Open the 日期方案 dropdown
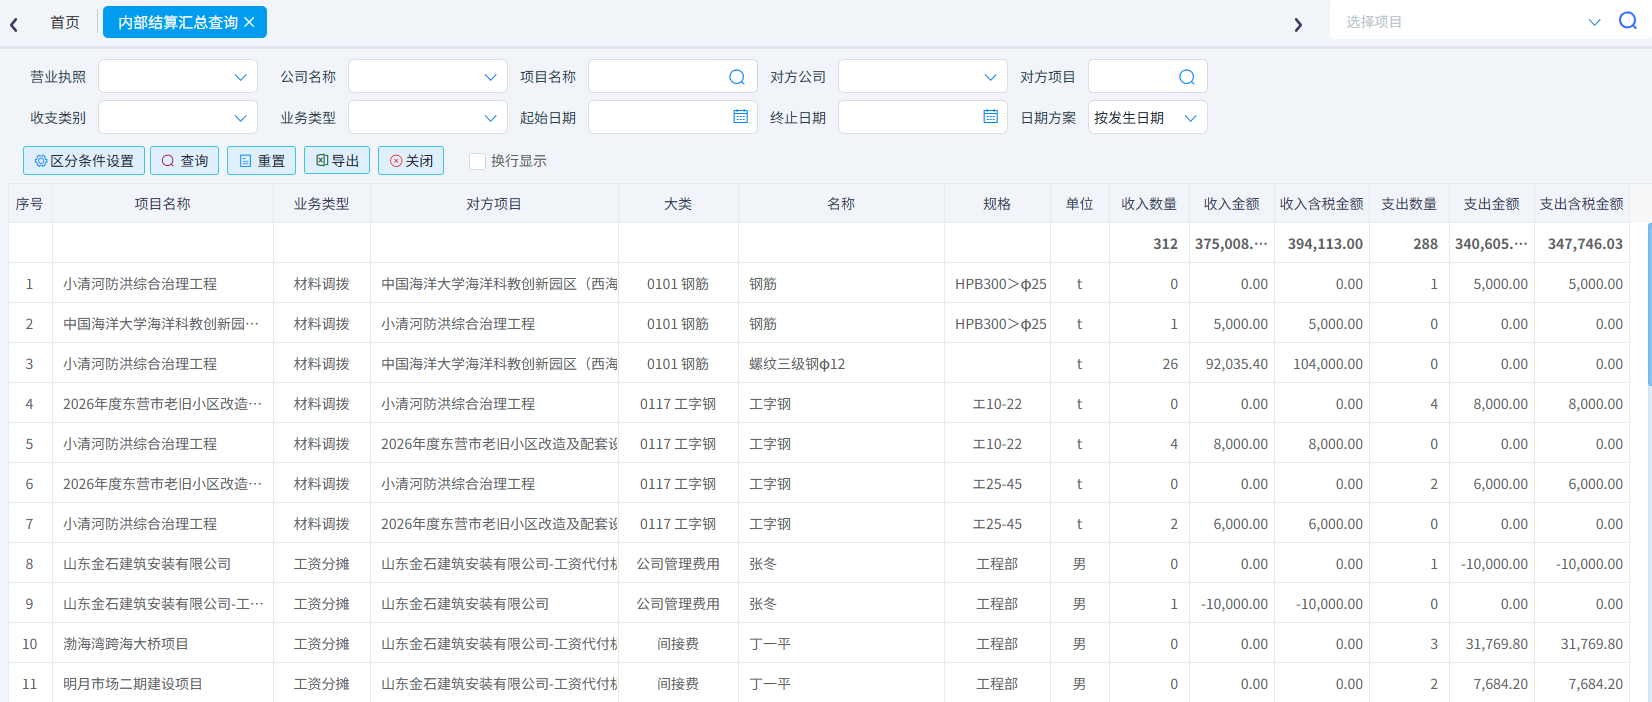 tap(1190, 118)
